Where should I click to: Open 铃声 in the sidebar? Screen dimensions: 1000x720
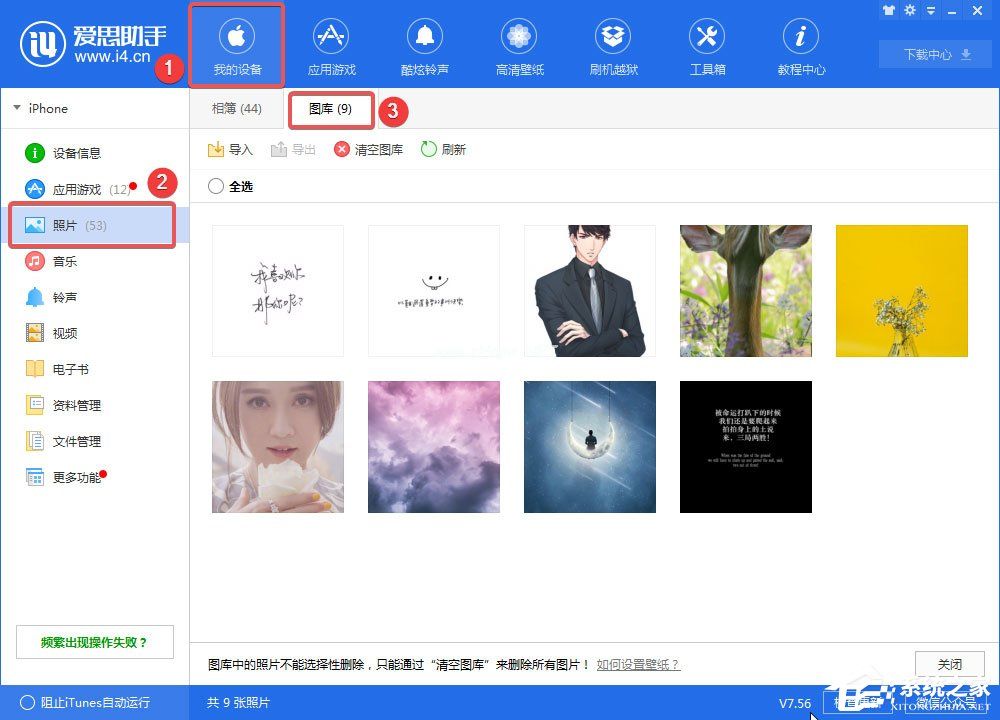(x=62, y=297)
